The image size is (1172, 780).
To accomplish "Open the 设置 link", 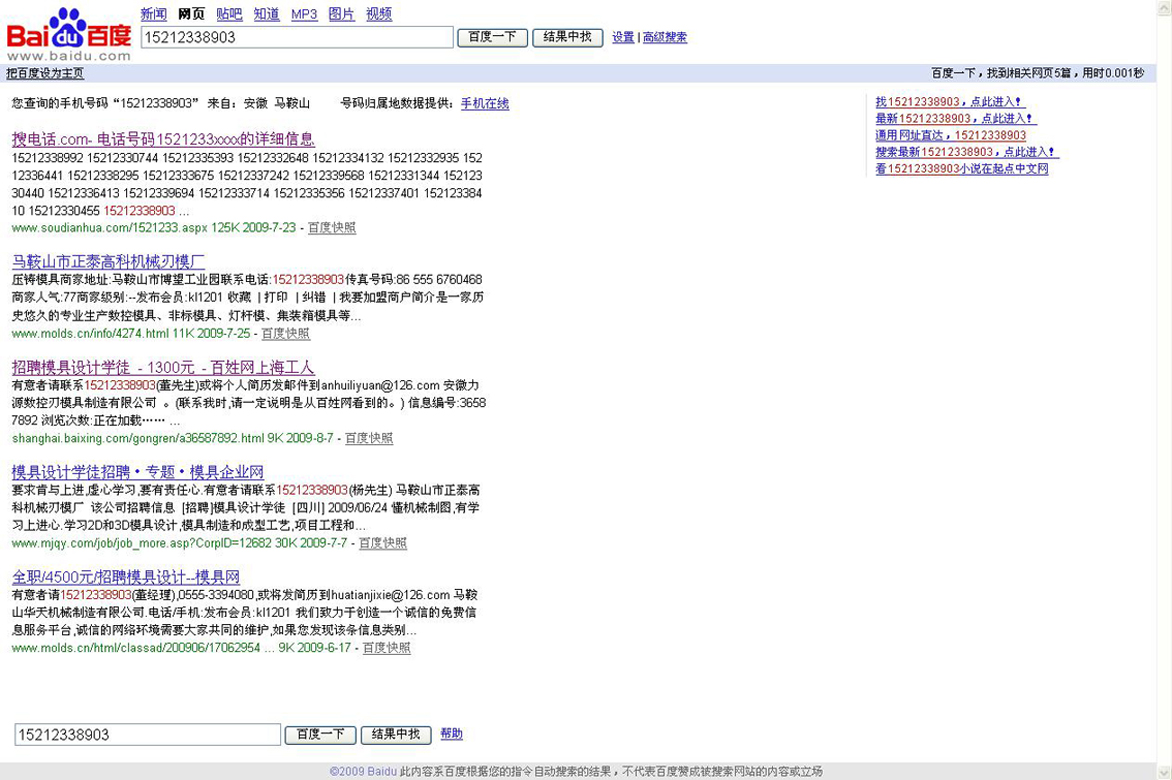I will pos(623,37).
